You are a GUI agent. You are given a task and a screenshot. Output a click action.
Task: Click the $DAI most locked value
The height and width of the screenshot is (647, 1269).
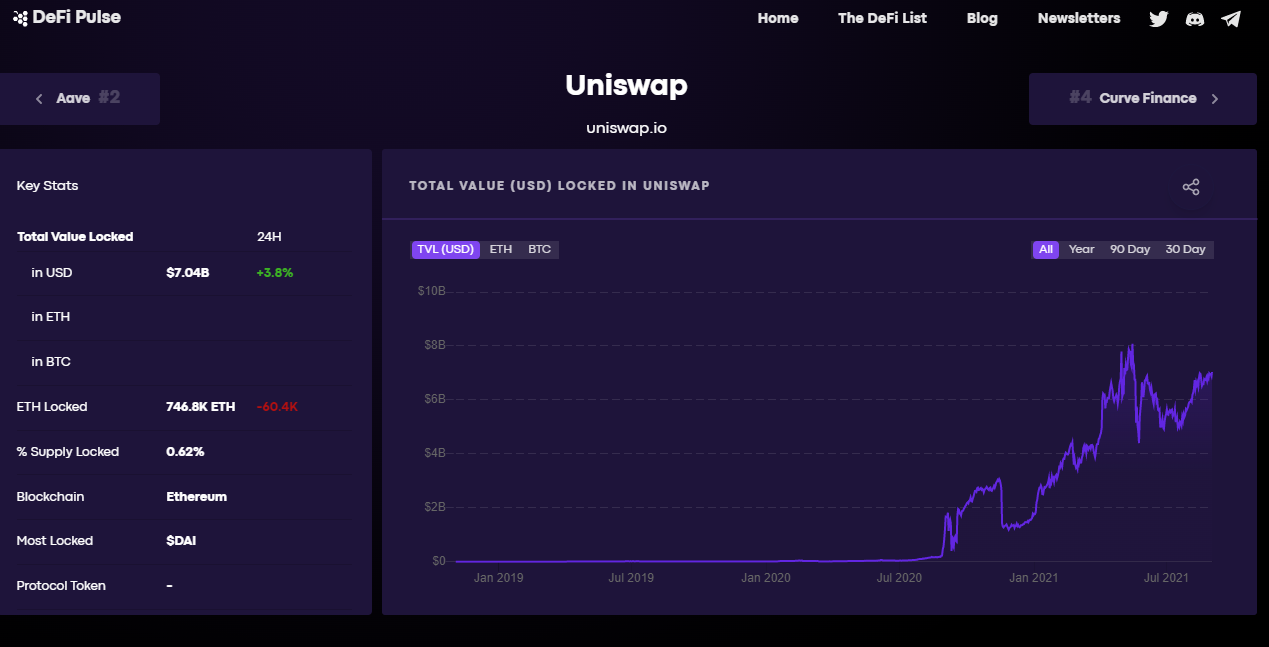[181, 541]
